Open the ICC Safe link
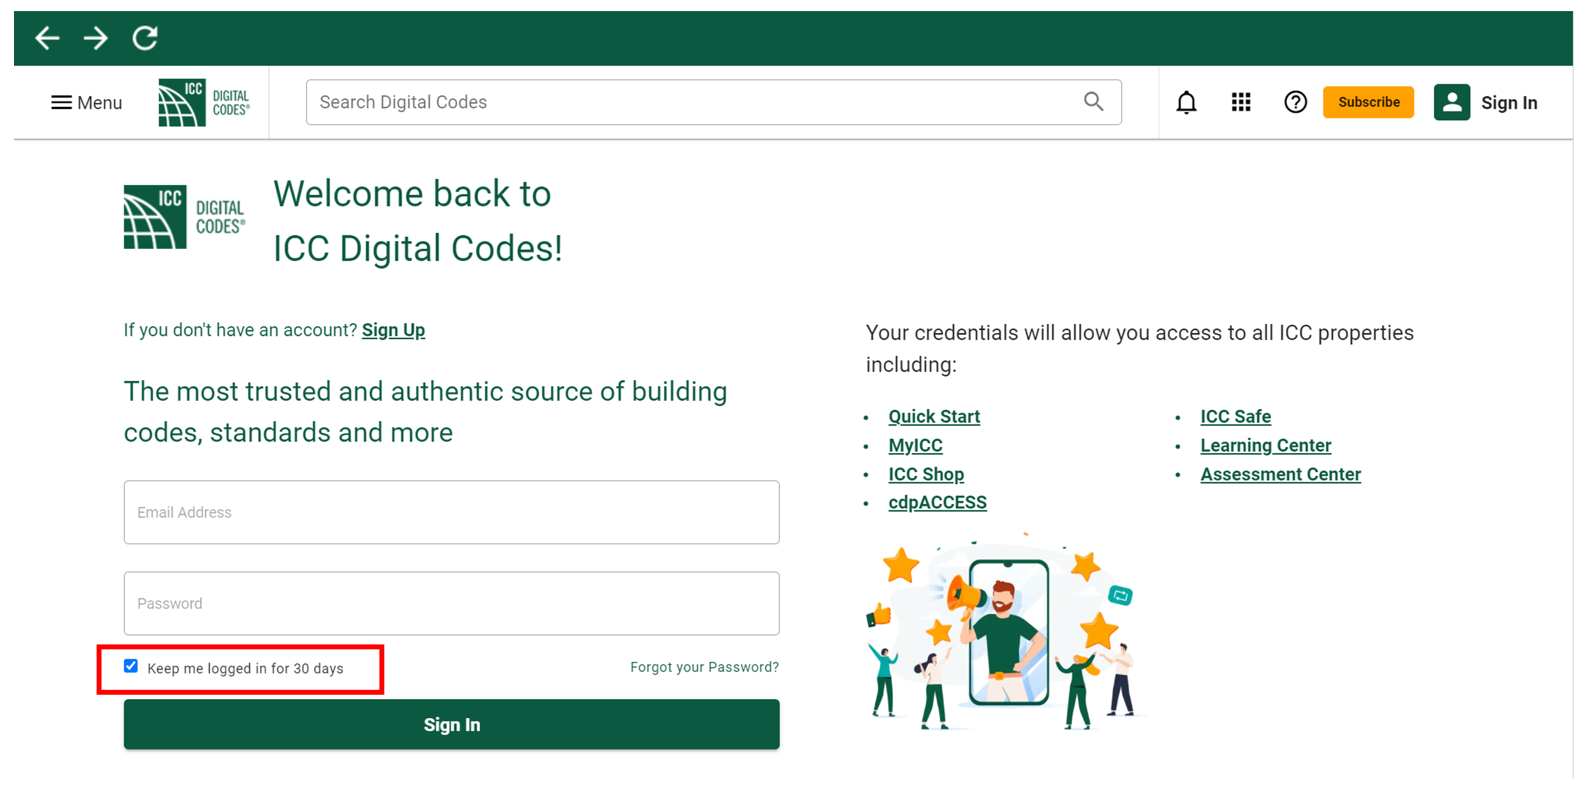 click(x=1235, y=417)
